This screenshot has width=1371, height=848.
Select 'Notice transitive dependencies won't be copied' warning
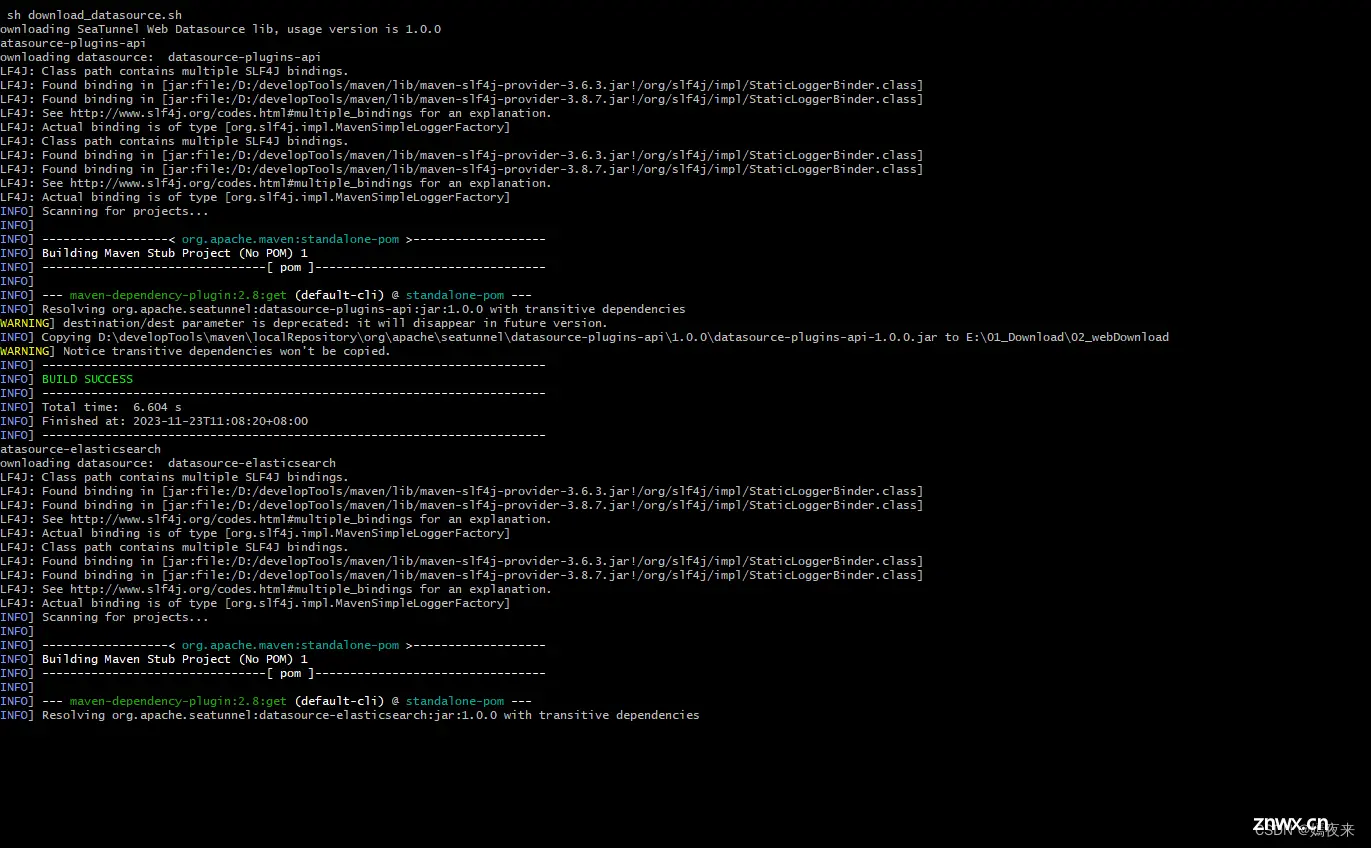(195, 351)
